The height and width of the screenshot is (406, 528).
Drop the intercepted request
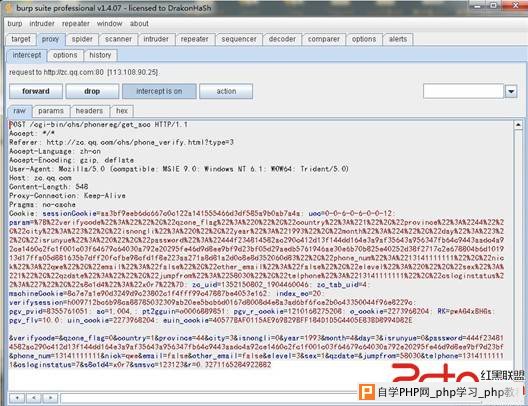point(92,91)
